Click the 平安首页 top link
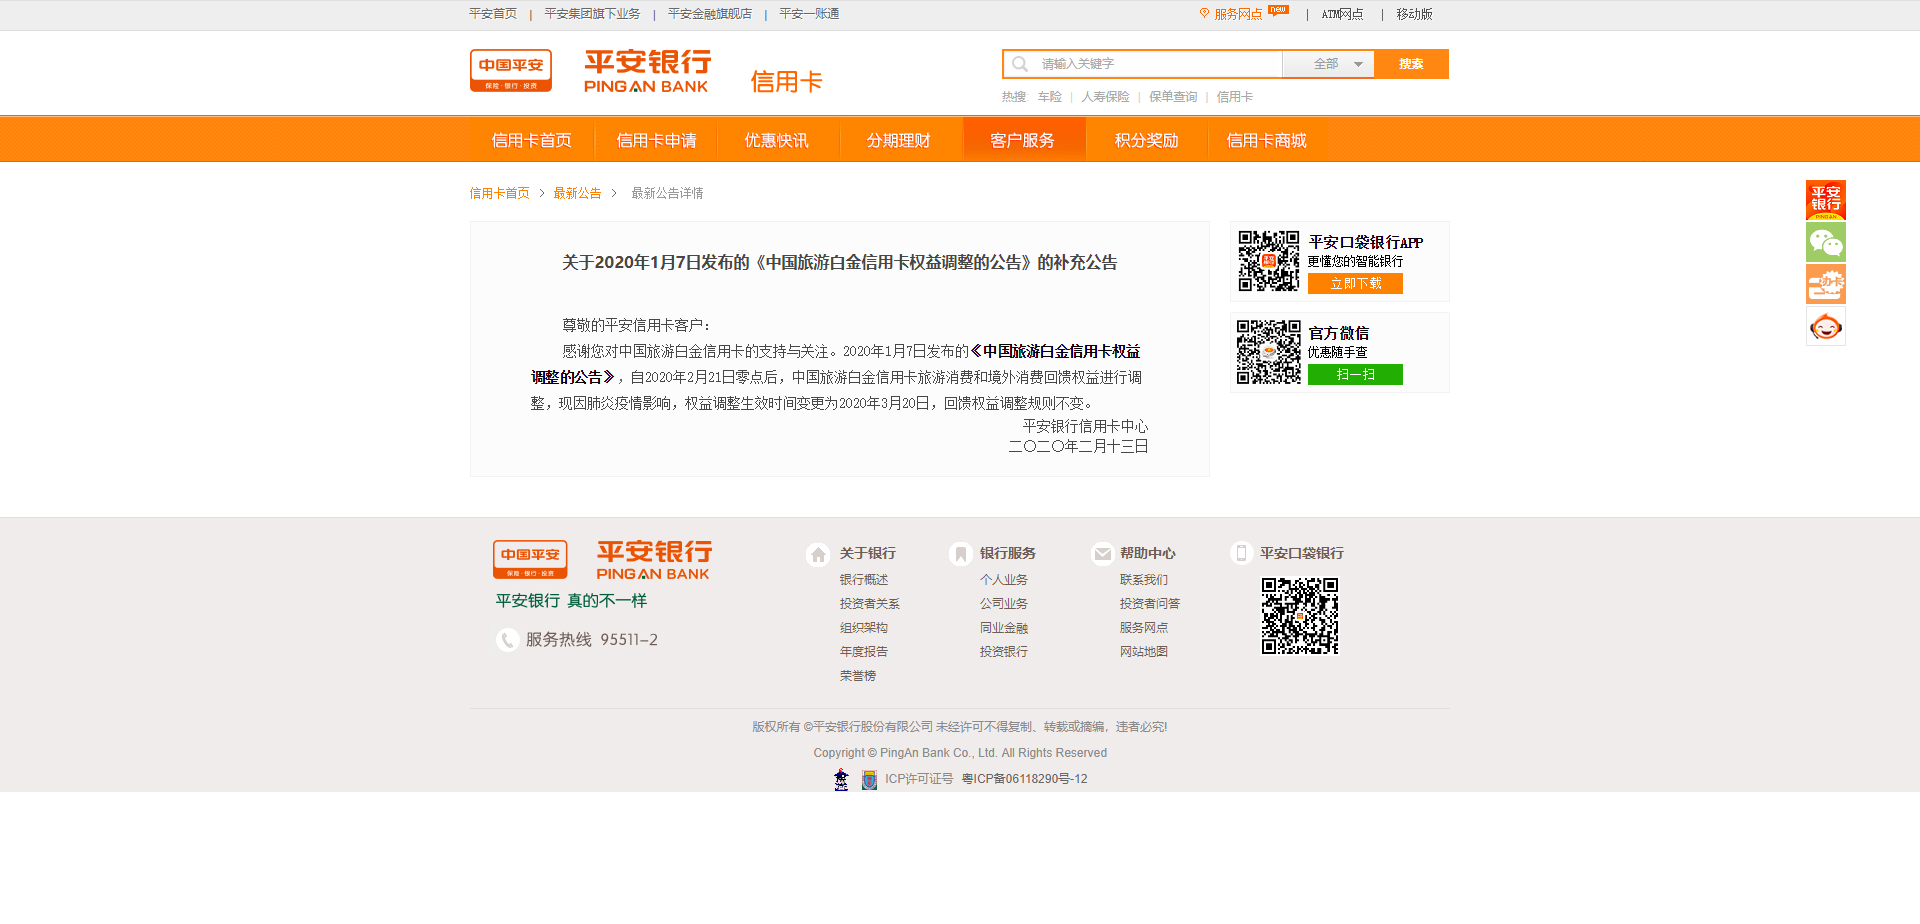Viewport: 1920px width, 924px height. (493, 14)
